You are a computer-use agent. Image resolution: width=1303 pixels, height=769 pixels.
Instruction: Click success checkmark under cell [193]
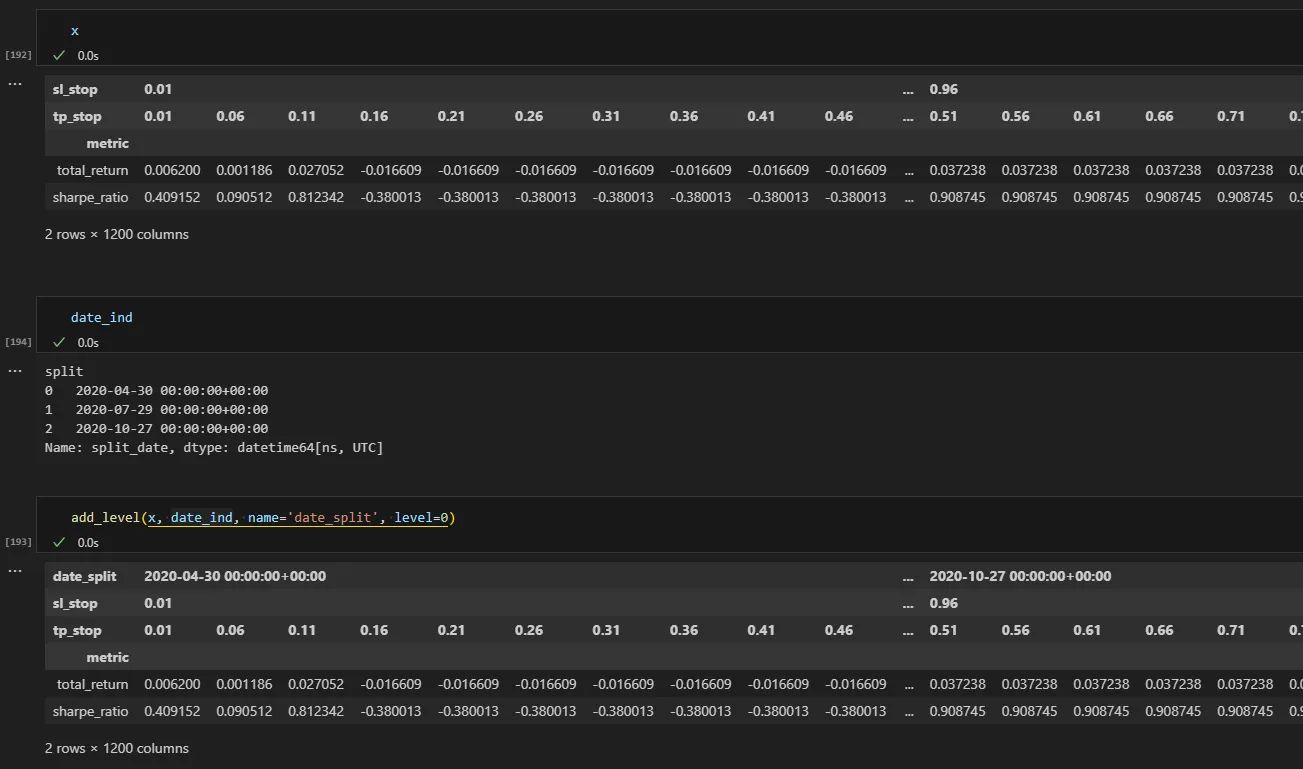pyautogui.click(x=59, y=543)
